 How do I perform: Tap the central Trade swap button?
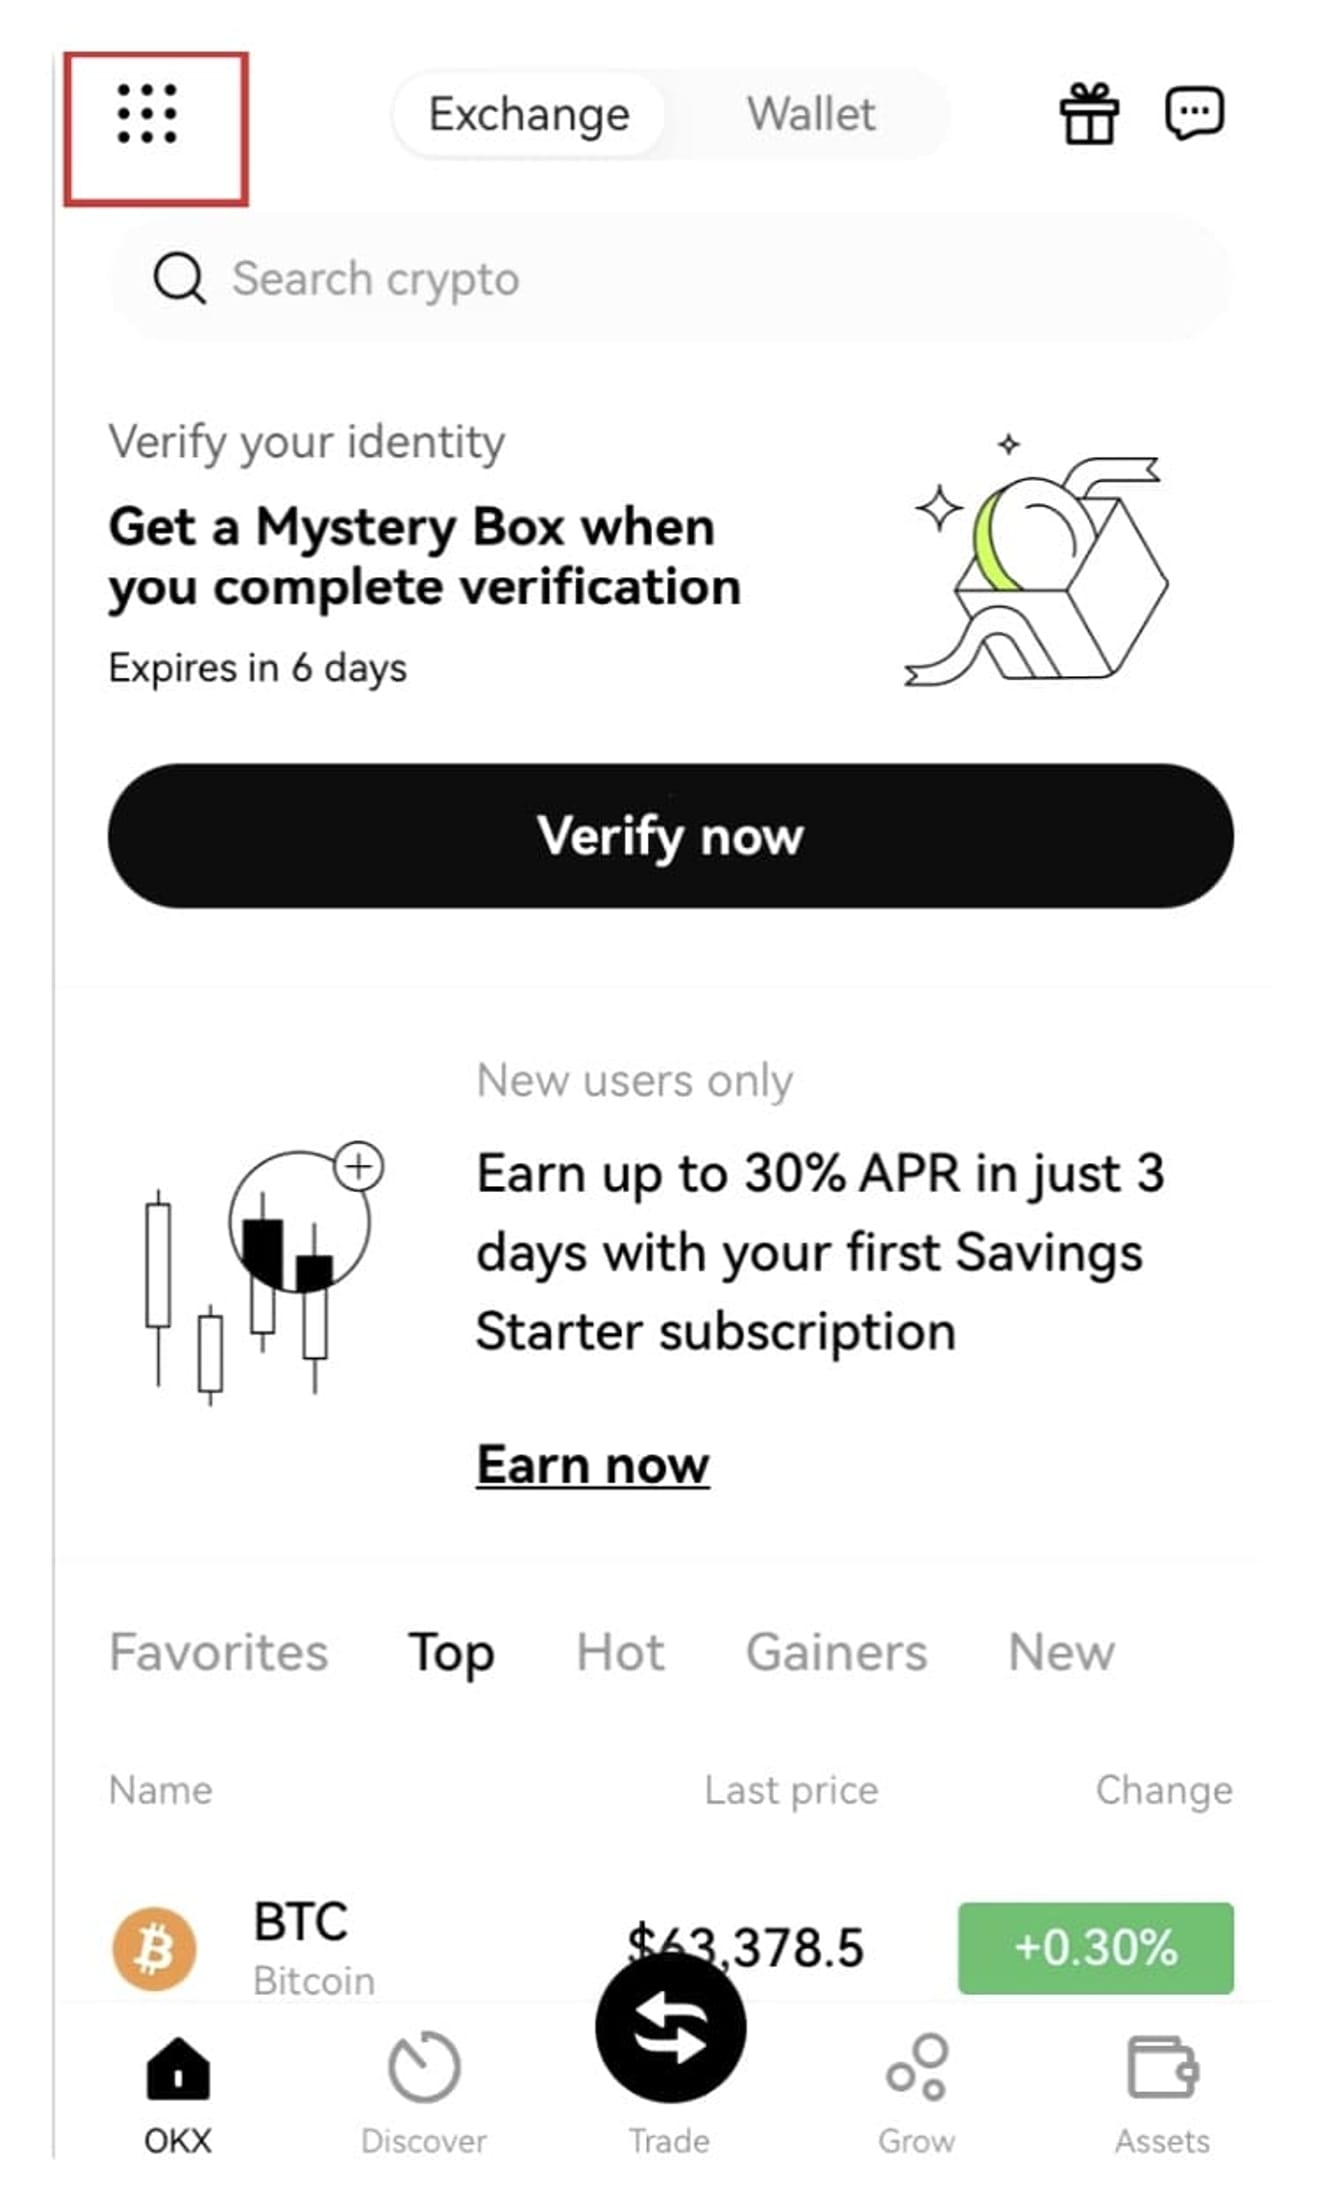coord(670,2026)
